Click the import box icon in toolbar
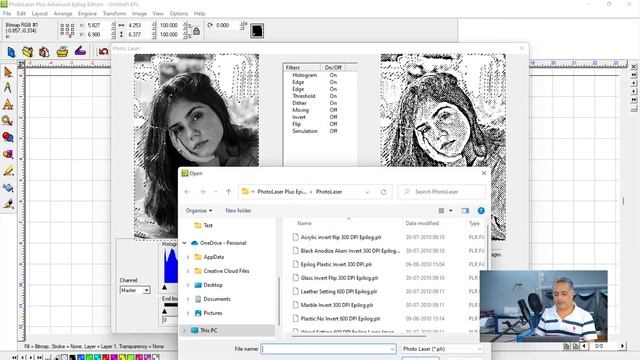The image size is (640, 360). (x=44, y=52)
